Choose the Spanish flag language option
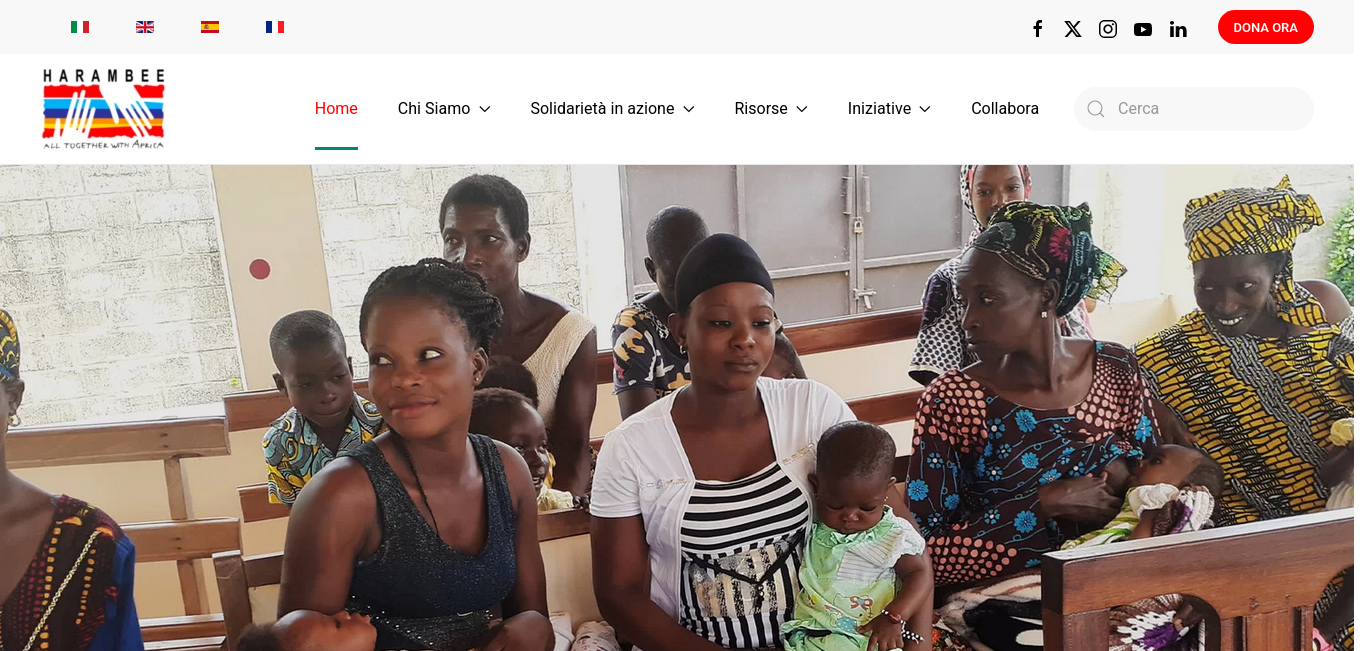The width and height of the screenshot is (1366, 651). (210, 27)
